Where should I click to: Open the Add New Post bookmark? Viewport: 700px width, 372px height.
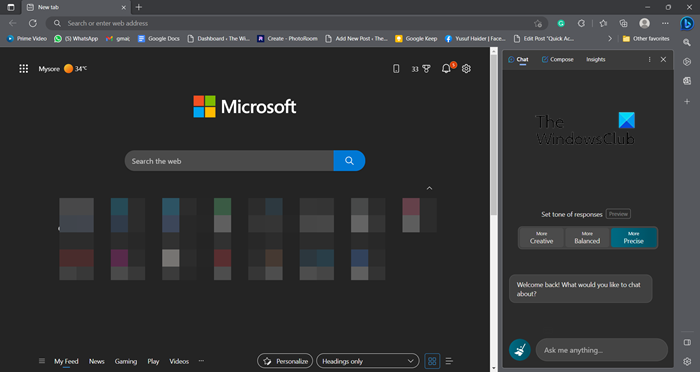pyautogui.click(x=356, y=39)
